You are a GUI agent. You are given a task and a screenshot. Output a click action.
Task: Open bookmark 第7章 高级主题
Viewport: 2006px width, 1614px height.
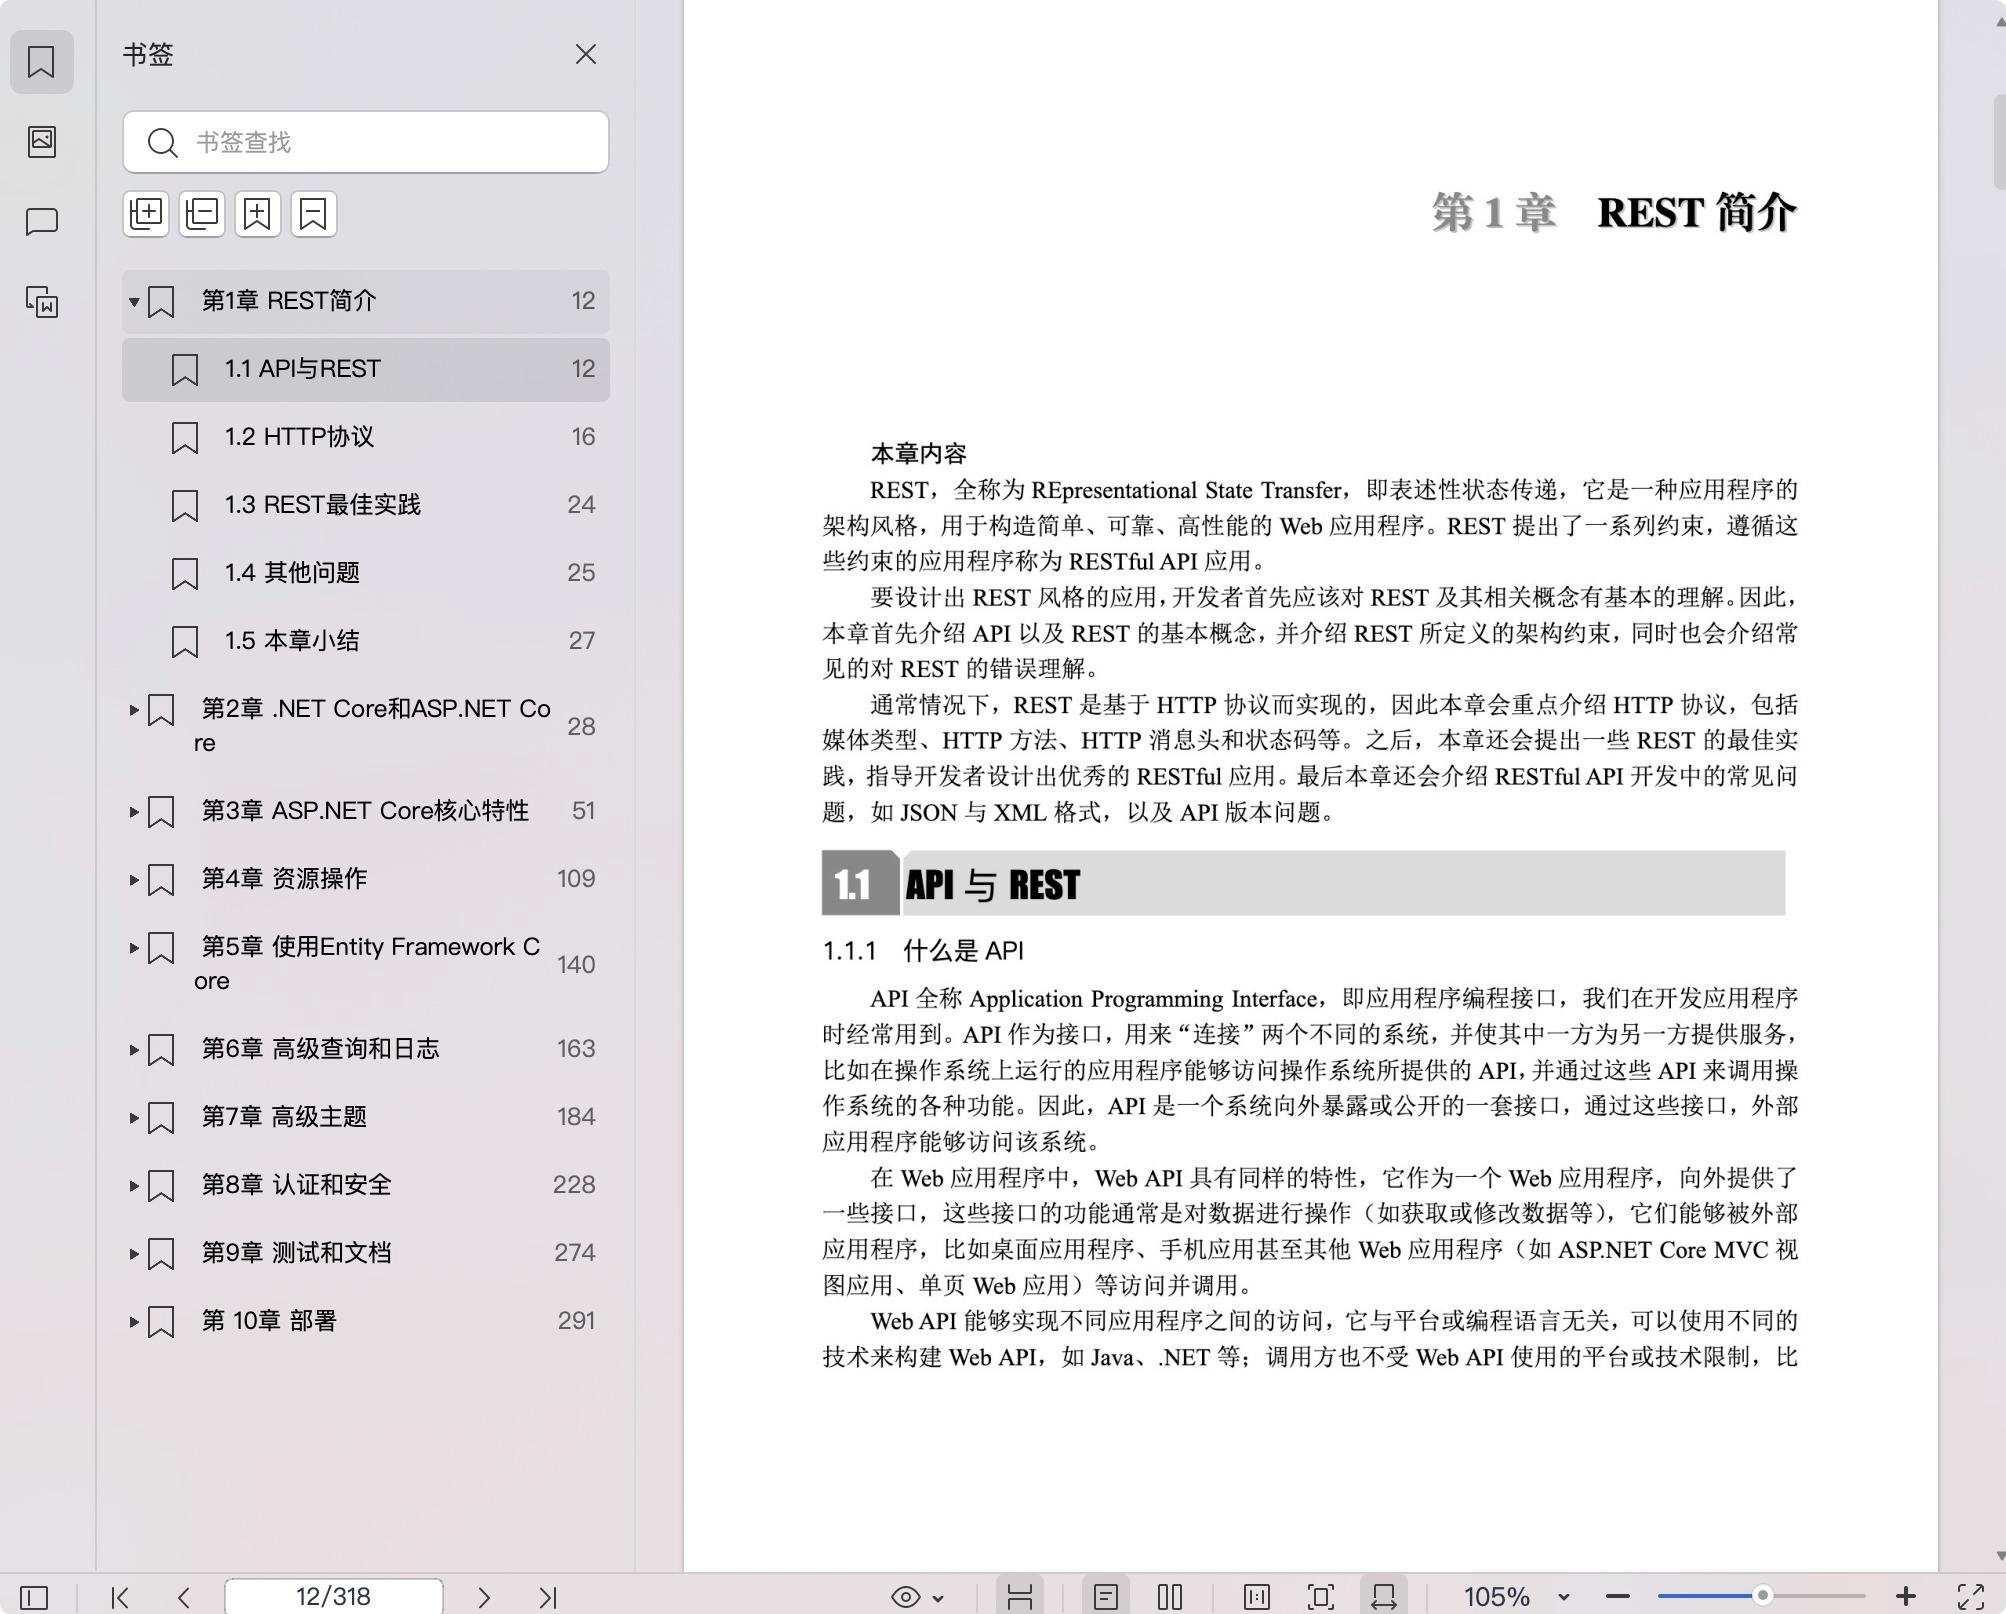point(366,1117)
